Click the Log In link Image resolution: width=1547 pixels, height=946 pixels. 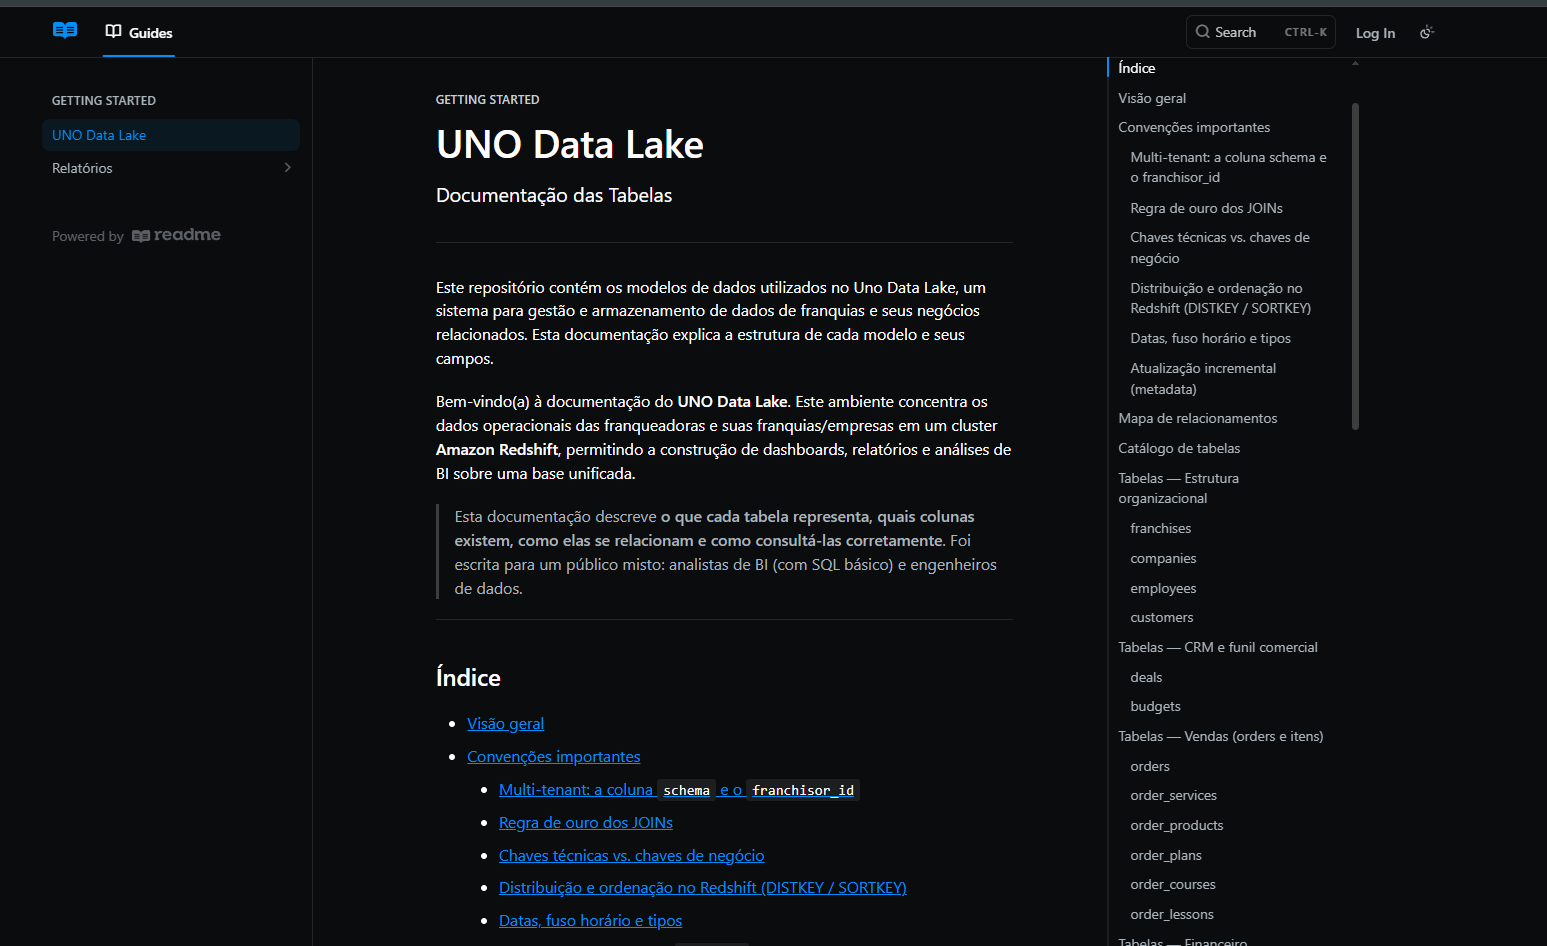click(1375, 33)
